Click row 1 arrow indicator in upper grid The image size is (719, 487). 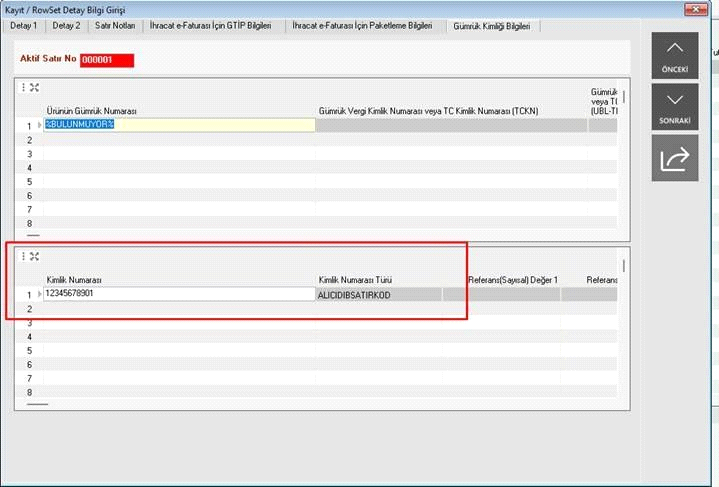coord(40,125)
